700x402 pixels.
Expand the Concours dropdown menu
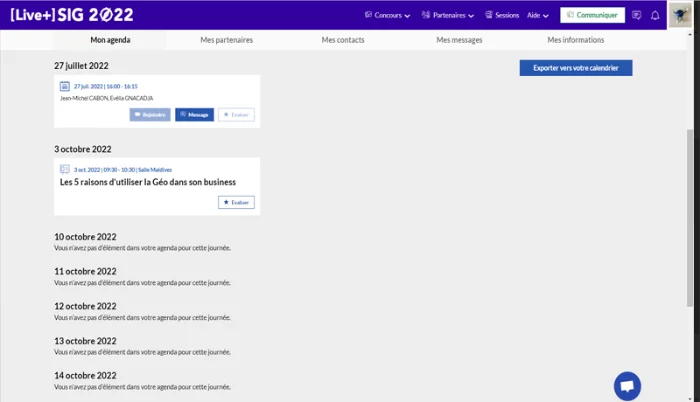pyautogui.click(x=388, y=15)
